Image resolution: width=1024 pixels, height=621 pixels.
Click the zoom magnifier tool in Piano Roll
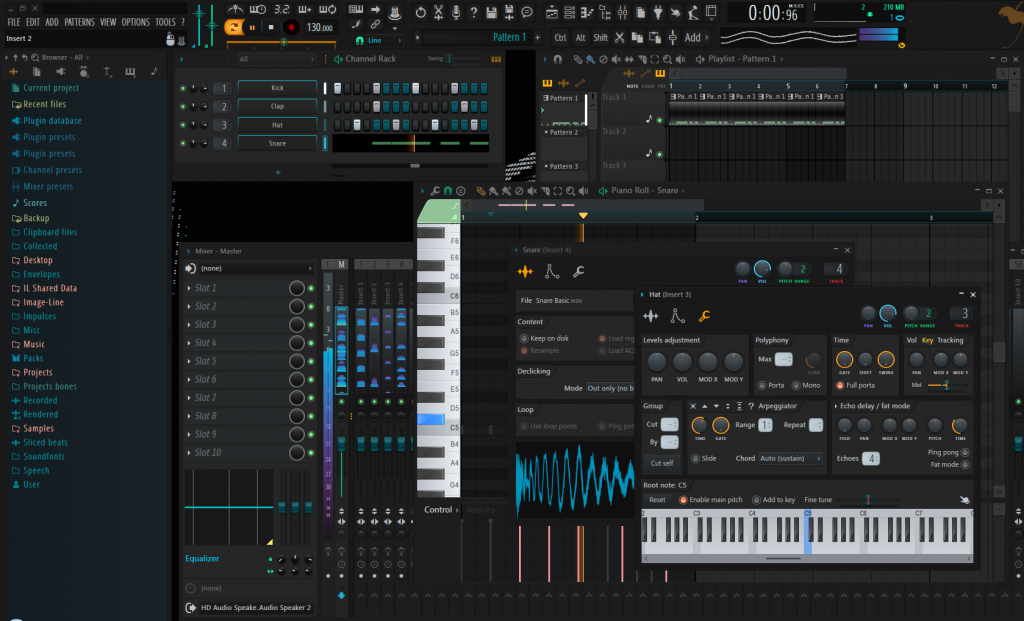571,190
